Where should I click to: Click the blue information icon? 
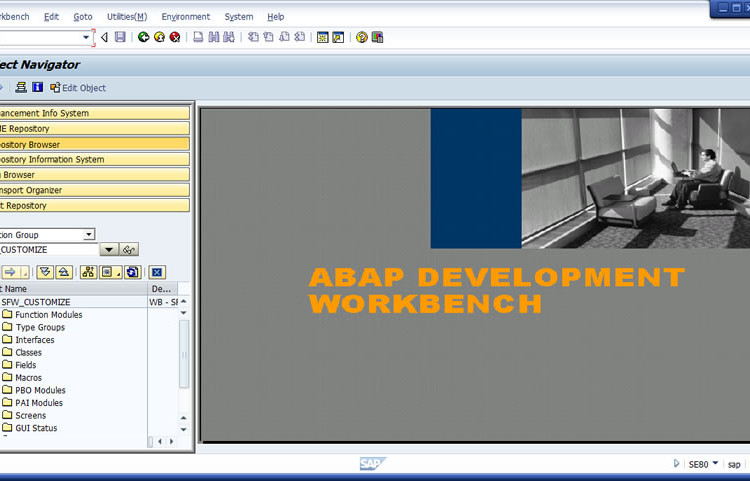coord(37,87)
